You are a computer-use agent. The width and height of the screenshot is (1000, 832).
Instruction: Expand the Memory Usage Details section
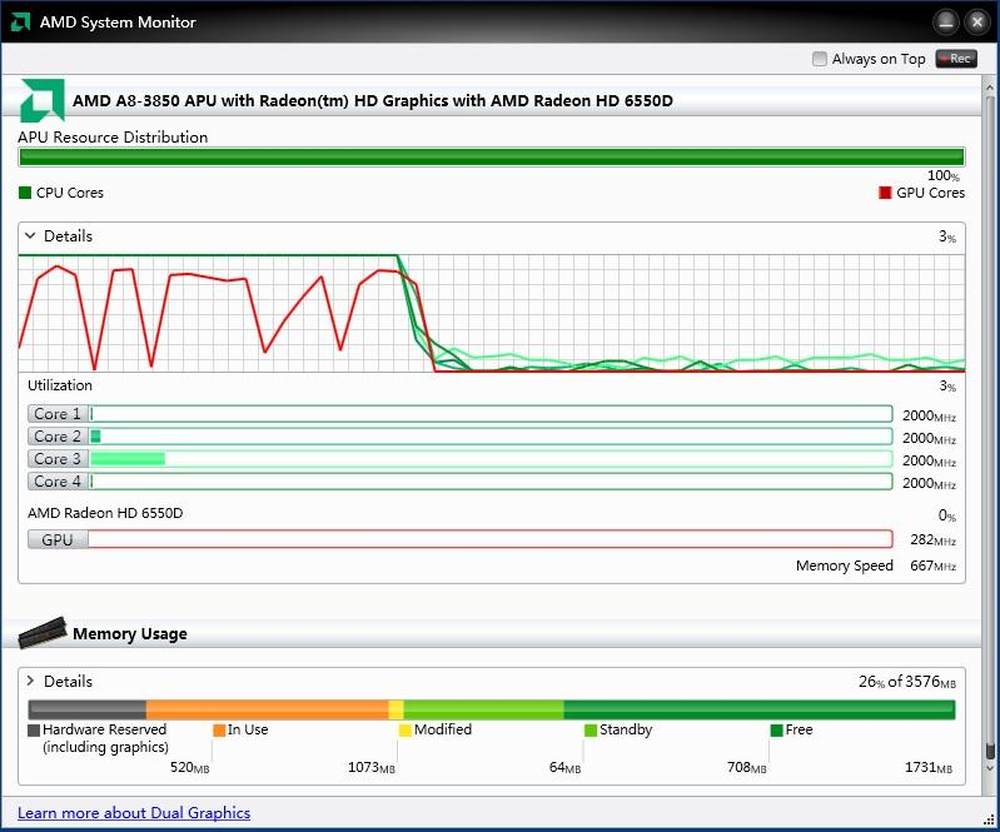tap(30, 681)
